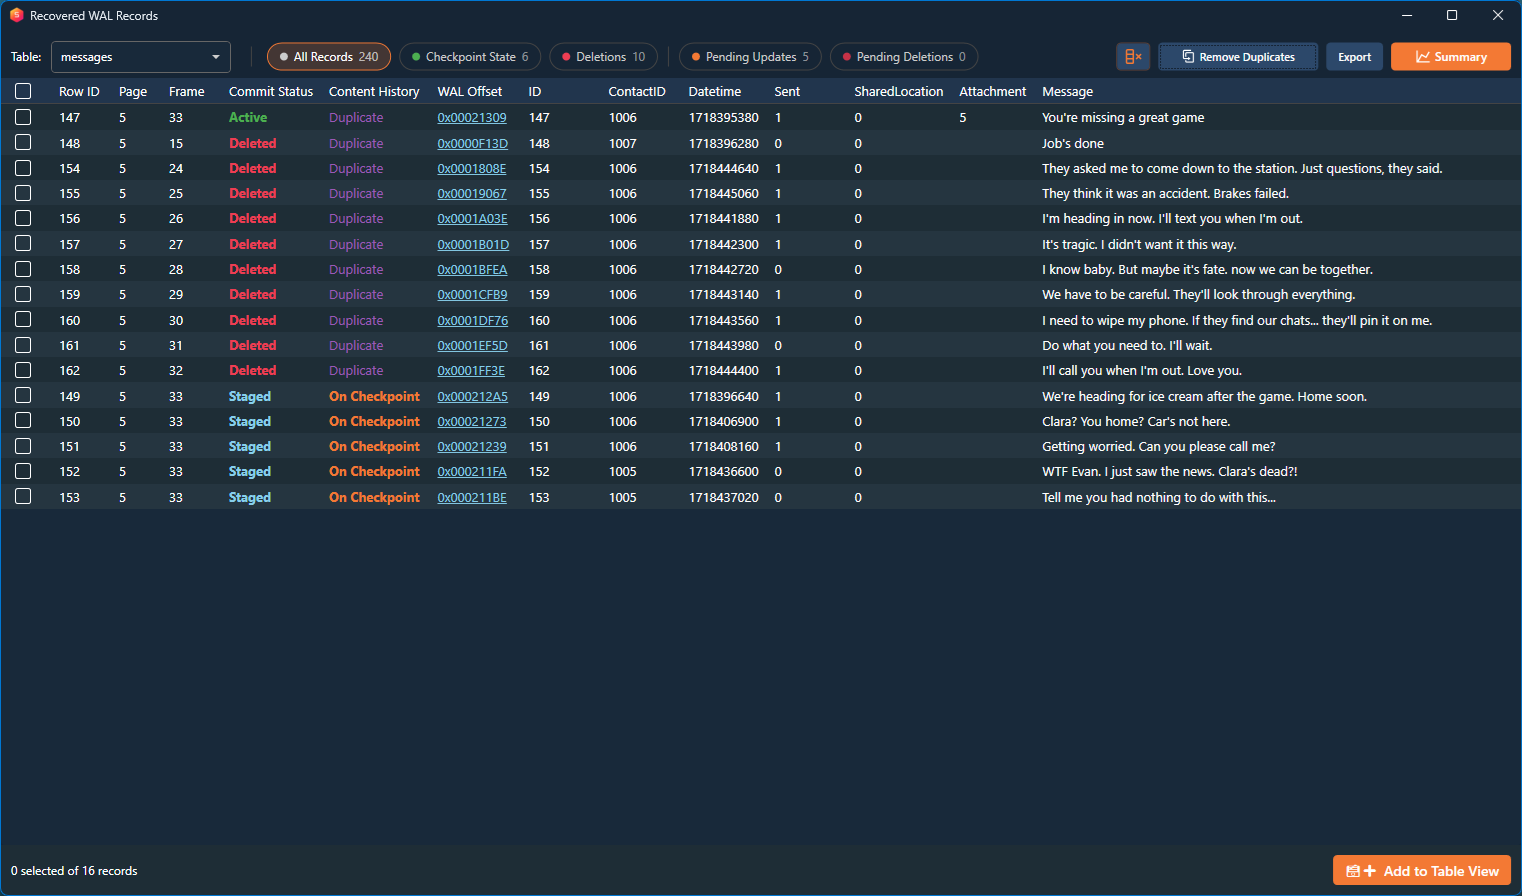The image size is (1522, 896).
Task: Click message "Job's done"
Action: (1073, 143)
